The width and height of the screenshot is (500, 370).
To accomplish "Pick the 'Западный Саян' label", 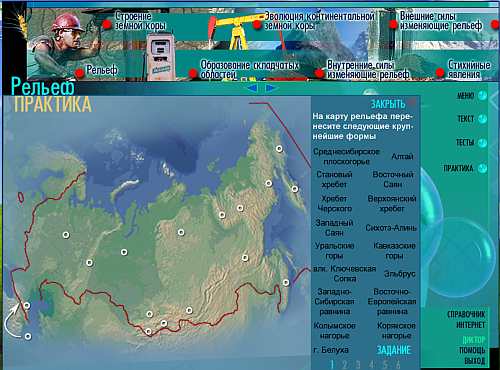I will (x=334, y=228).
